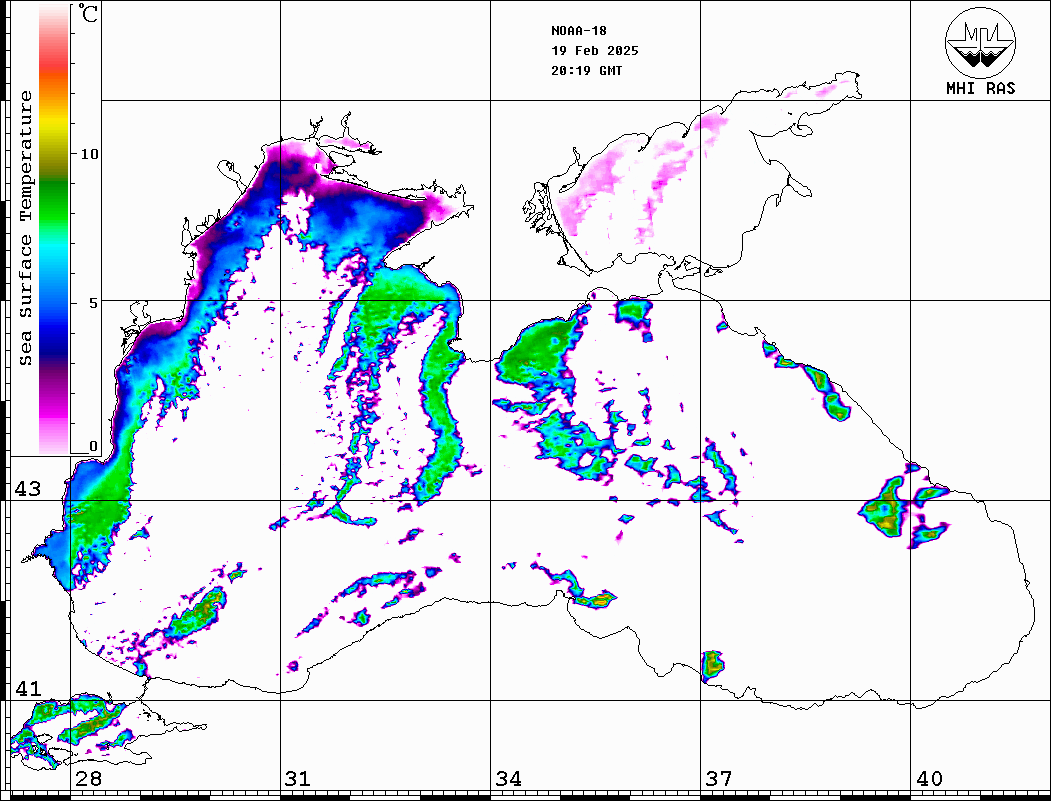Viewport: 1051px width, 801px height.
Task: Click the °C unit label
Action: (x=88, y=13)
